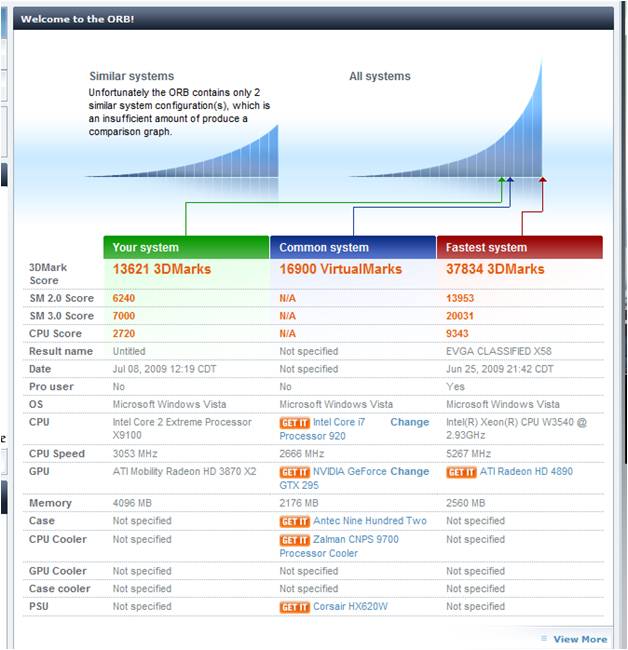Click the Case cooler row label
The width and height of the screenshot is (628, 650).
pyautogui.click(x=59, y=589)
